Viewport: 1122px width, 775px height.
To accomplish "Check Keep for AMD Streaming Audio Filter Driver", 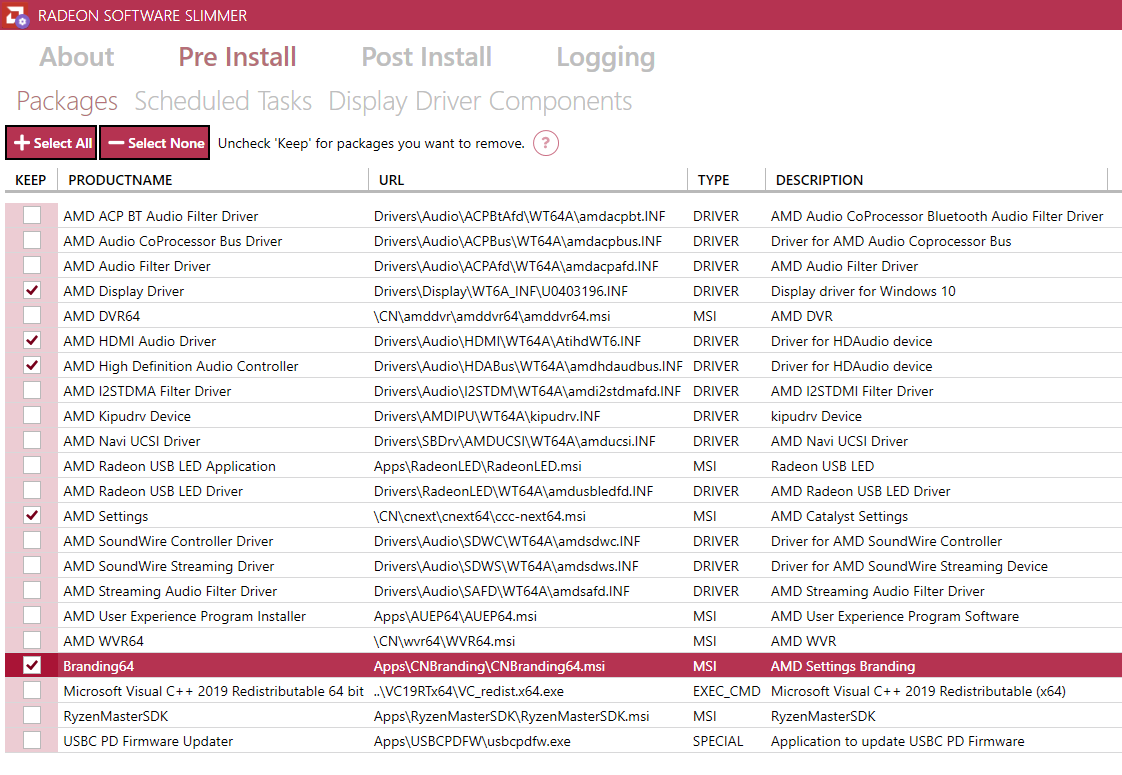I will pos(31,590).
